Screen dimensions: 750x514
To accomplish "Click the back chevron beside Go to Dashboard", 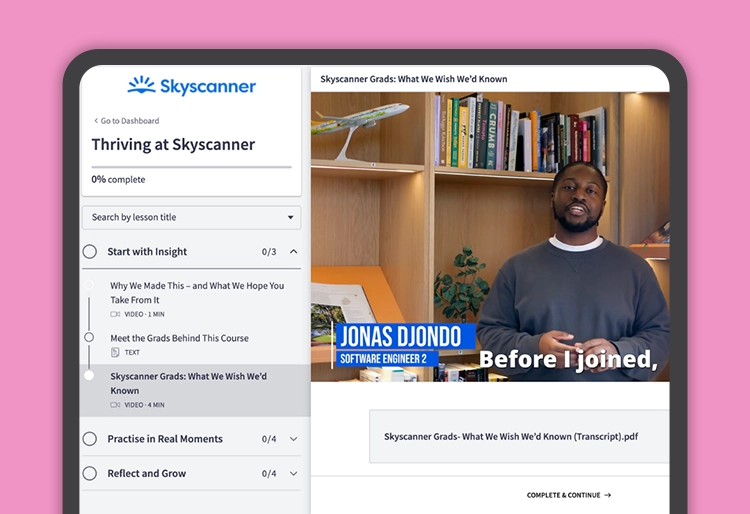I will [96, 120].
